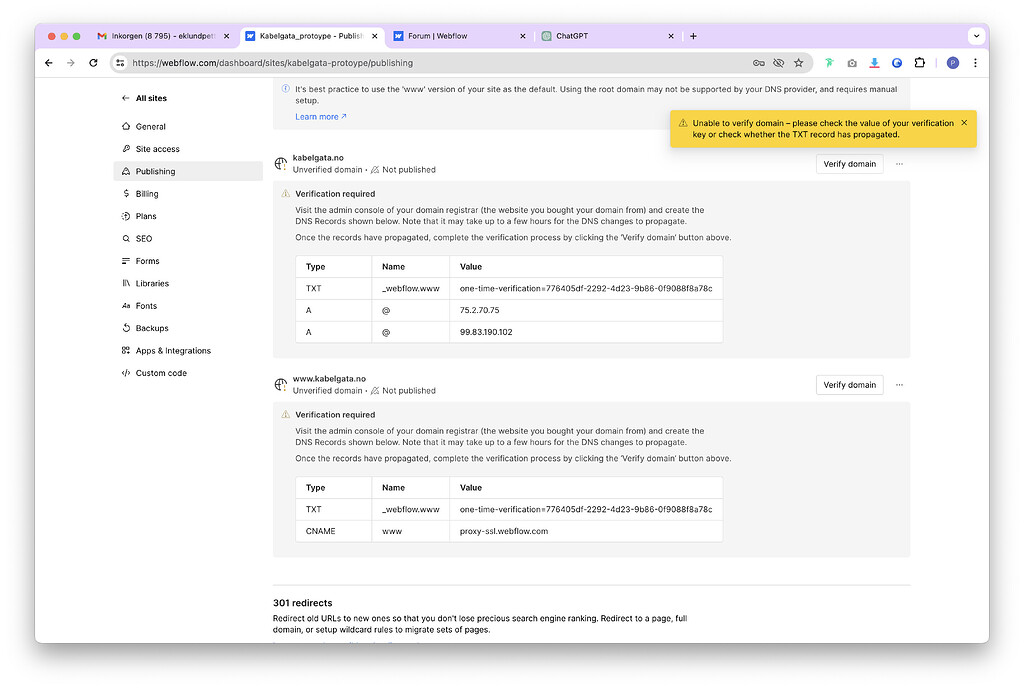The height and width of the screenshot is (689, 1024).
Task: Click the macOS green fullscreen window button
Action: (76, 36)
